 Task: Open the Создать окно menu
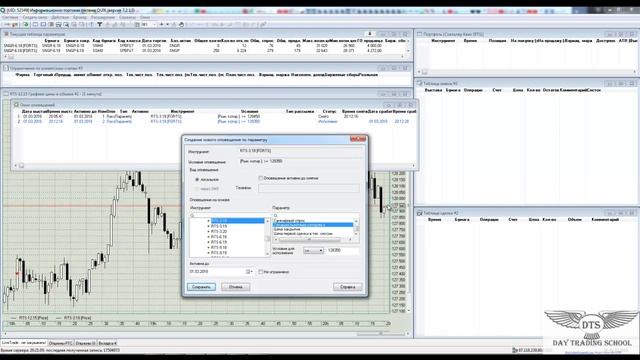tap(35, 18)
